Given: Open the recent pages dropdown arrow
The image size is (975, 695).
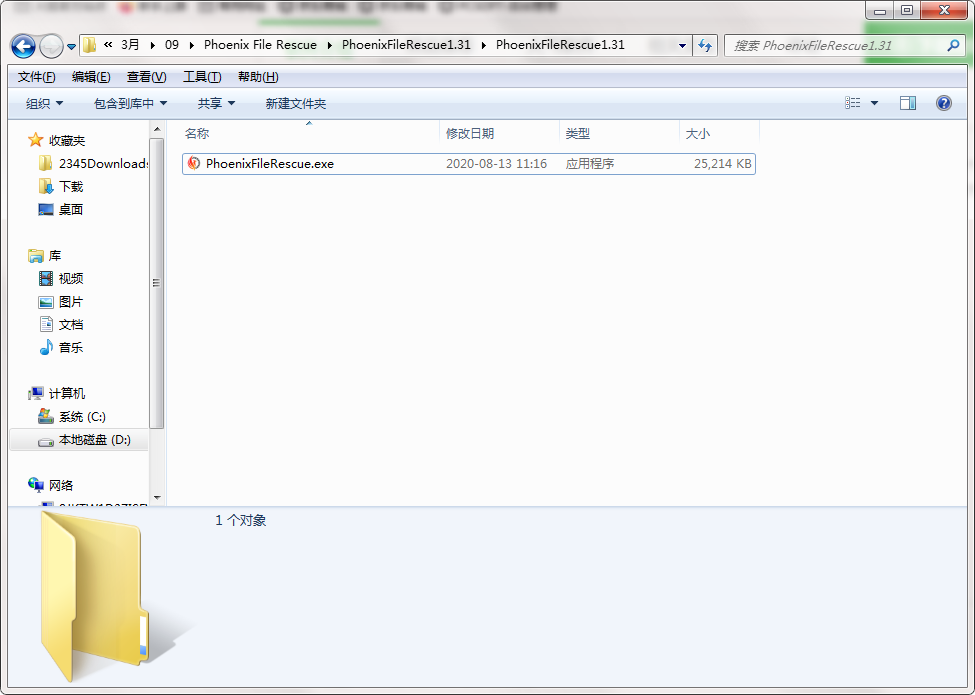Looking at the screenshot, I should (71, 47).
